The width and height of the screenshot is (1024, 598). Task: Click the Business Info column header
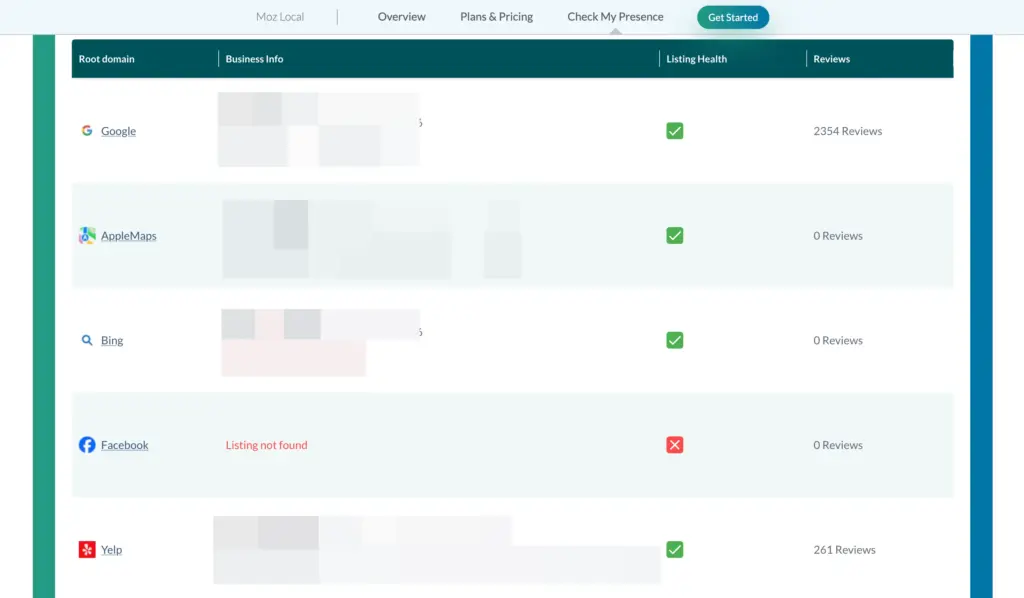point(254,59)
